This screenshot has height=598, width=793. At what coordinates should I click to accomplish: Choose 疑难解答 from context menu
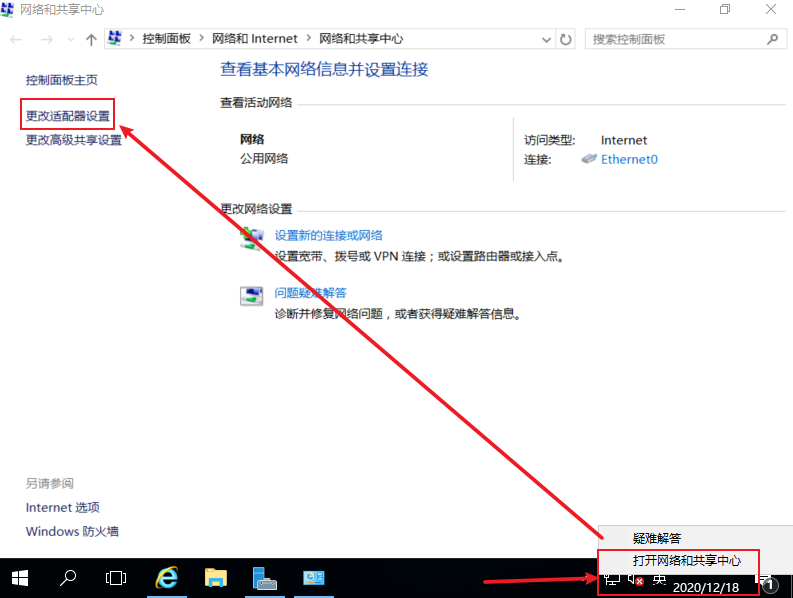coord(657,538)
